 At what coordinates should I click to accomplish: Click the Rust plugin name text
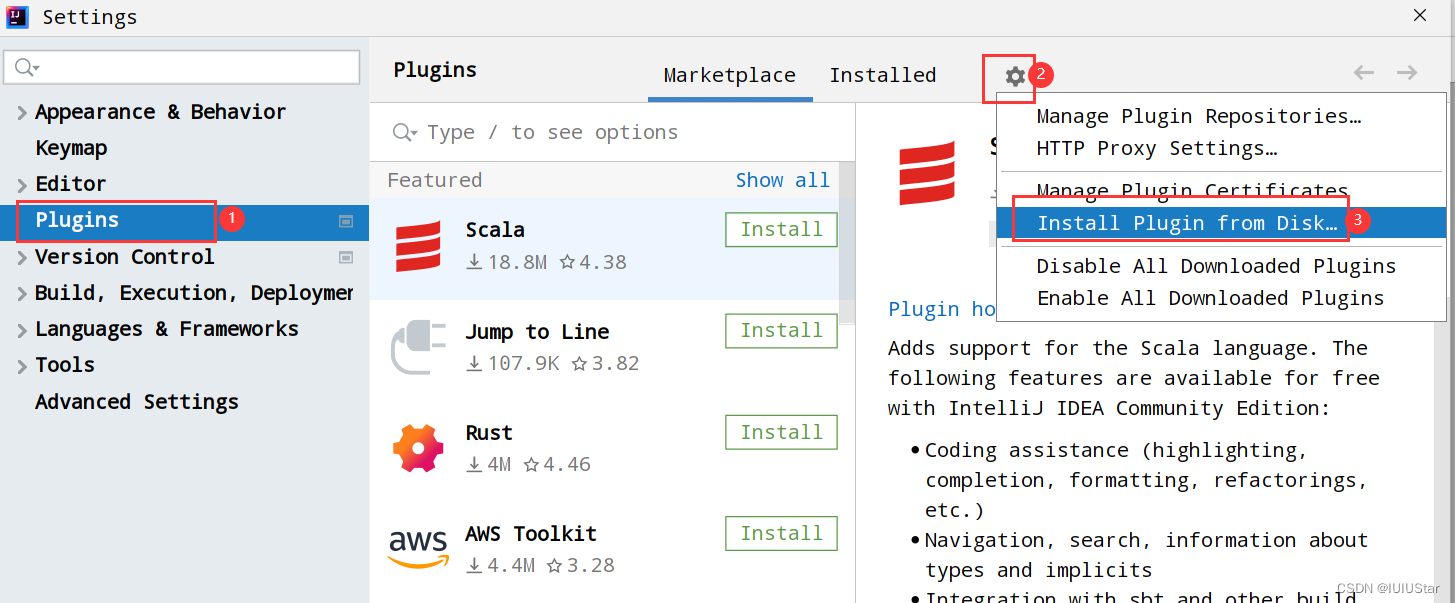489,432
